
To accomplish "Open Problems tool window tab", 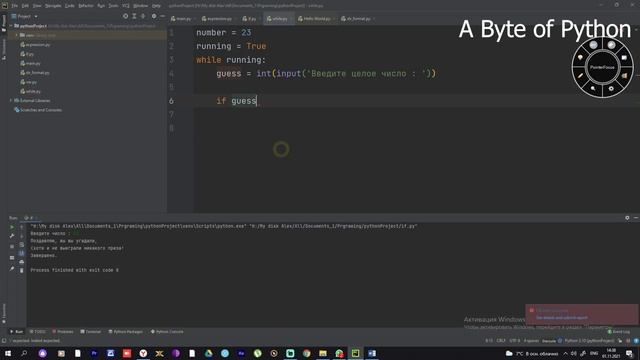I will point(63,332).
